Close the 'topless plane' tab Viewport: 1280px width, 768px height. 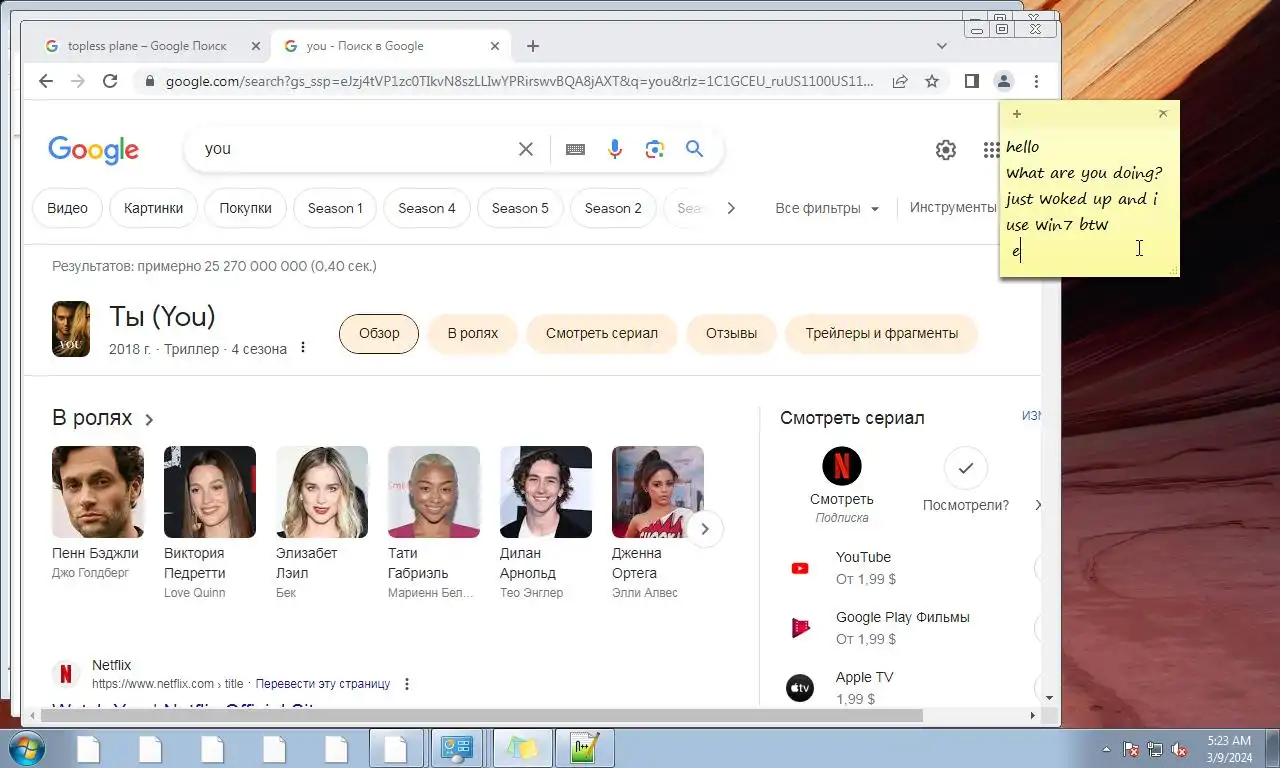point(255,46)
